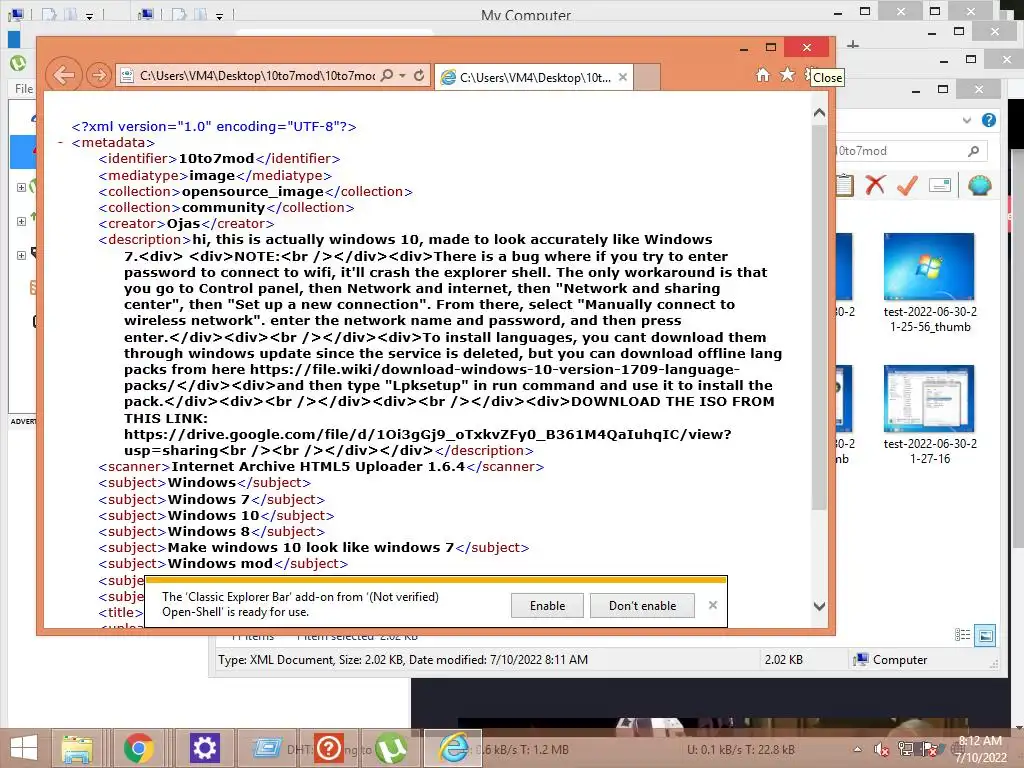This screenshot has width=1024, height=768.
Task: Click the Action Center flag icon
Action: tap(929, 750)
